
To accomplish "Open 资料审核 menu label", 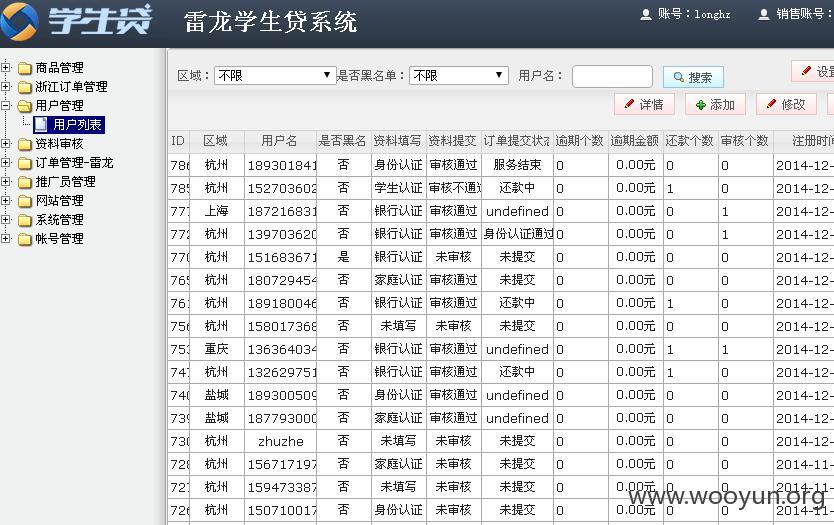I will pos(60,144).
